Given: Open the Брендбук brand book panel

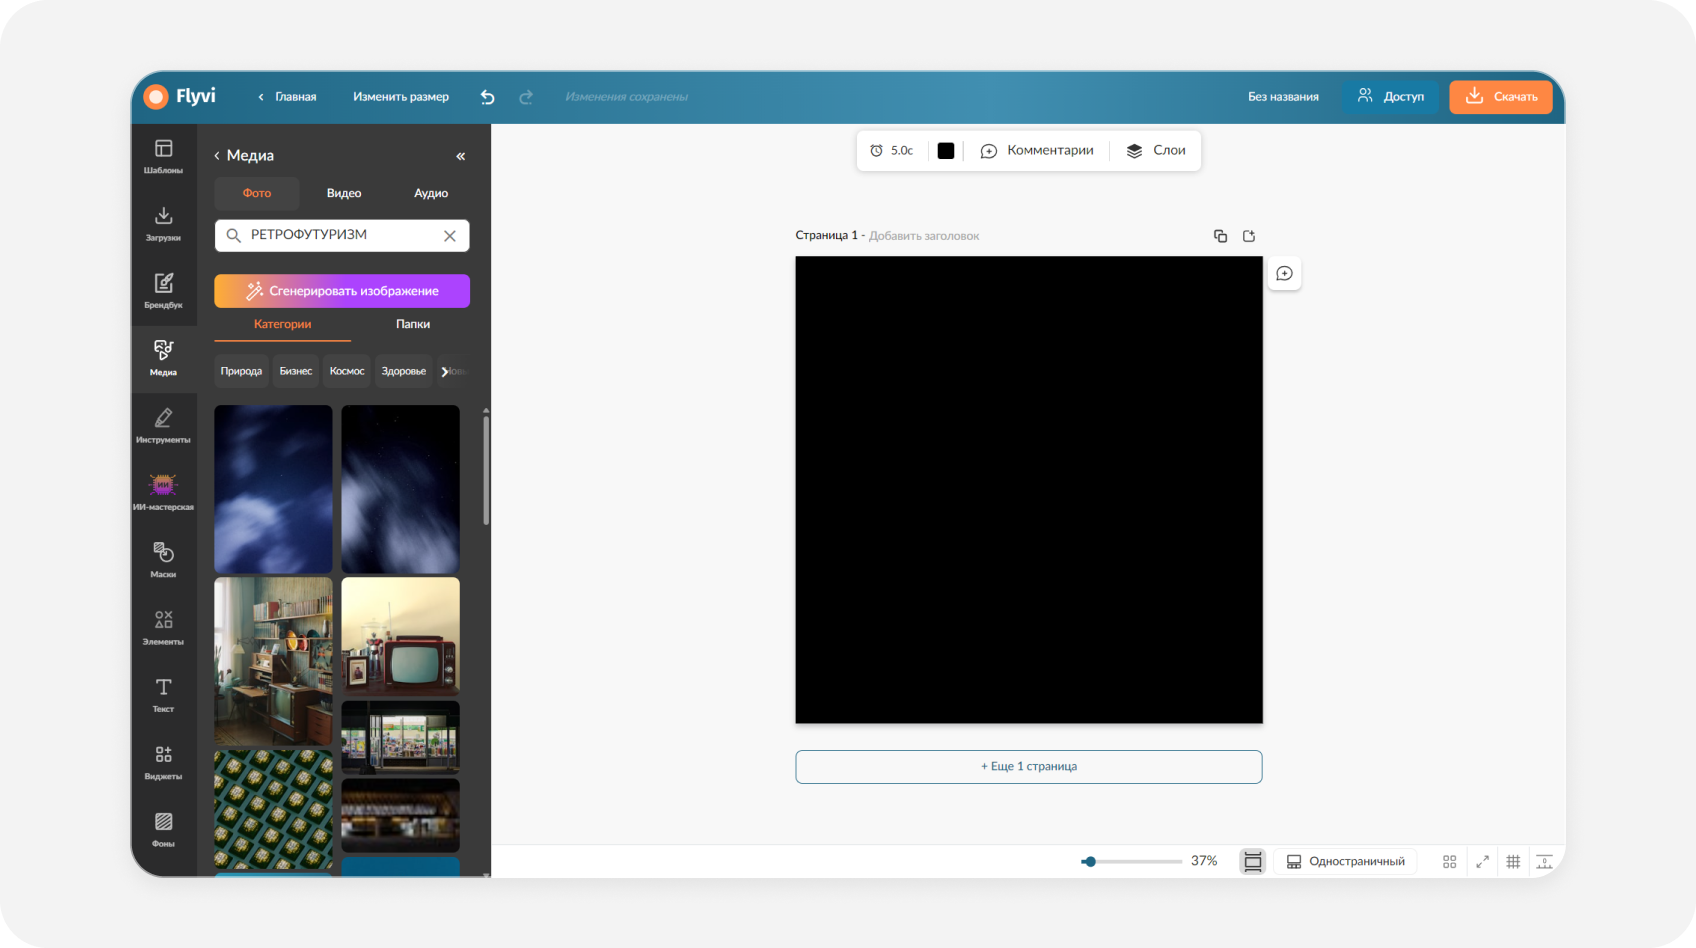Looking at the screenshot, I should tap(163, 291).
